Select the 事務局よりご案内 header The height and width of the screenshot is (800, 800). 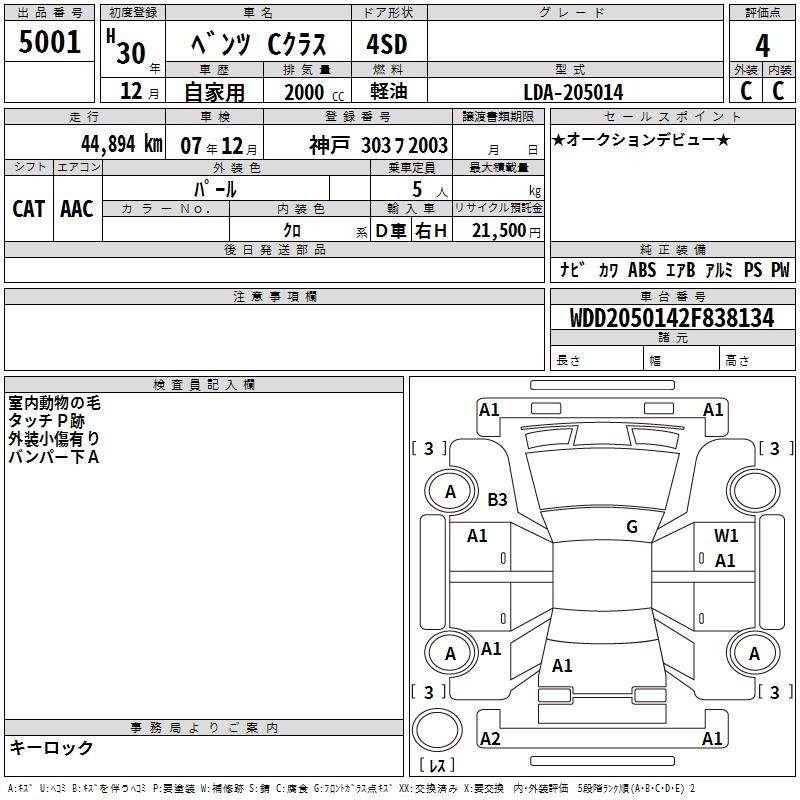(204, 728)
